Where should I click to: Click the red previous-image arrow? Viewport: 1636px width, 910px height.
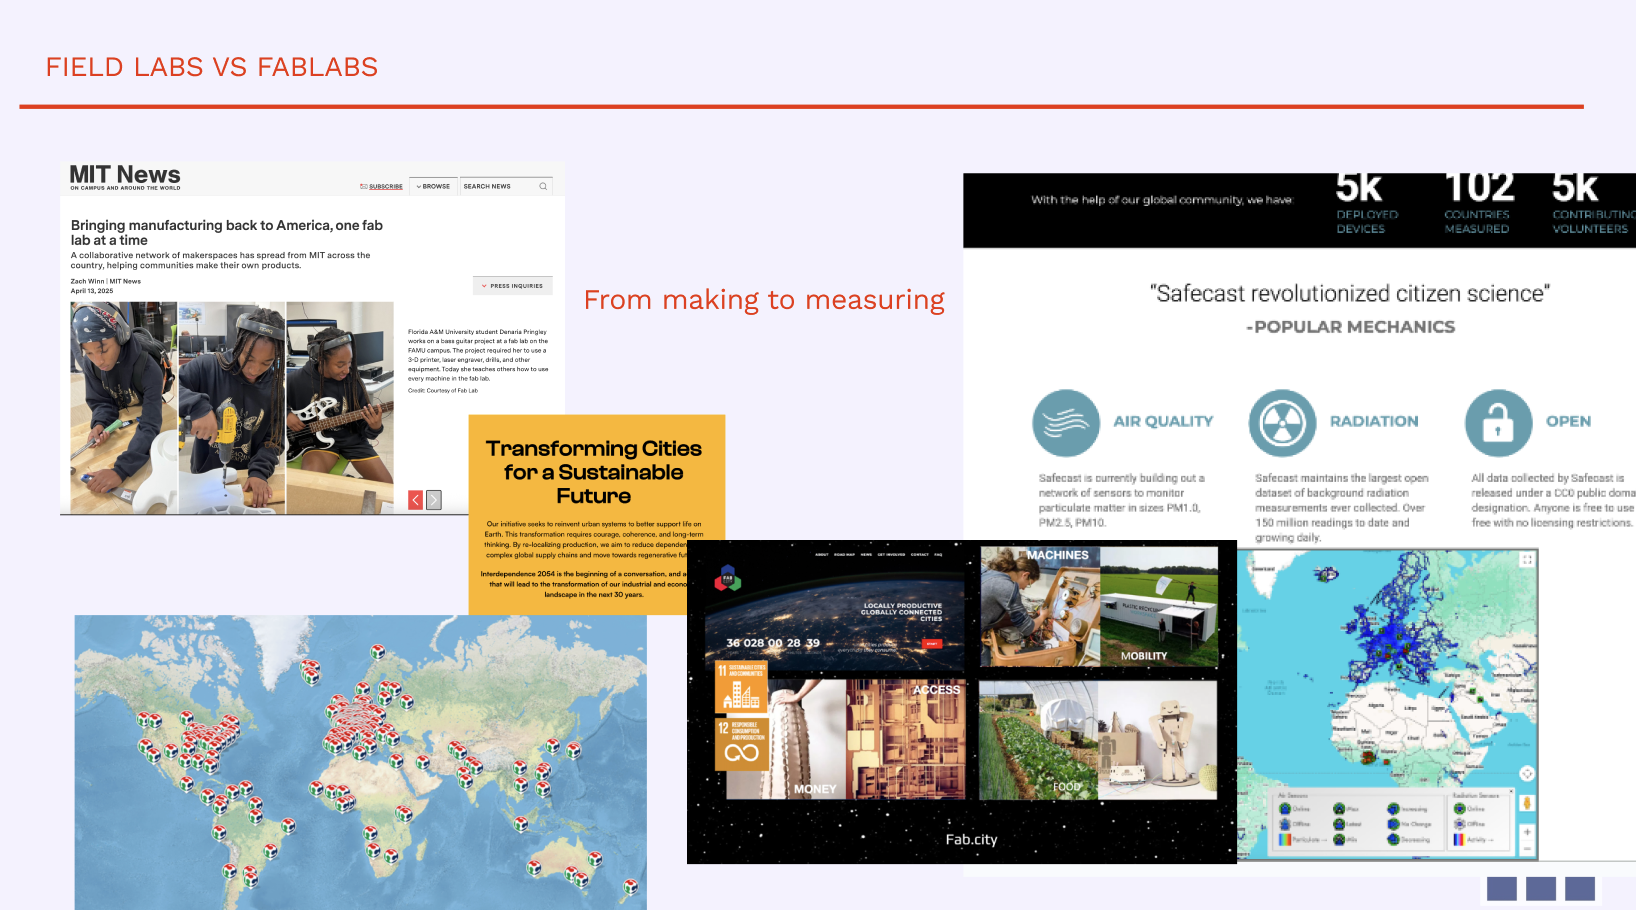416,500
